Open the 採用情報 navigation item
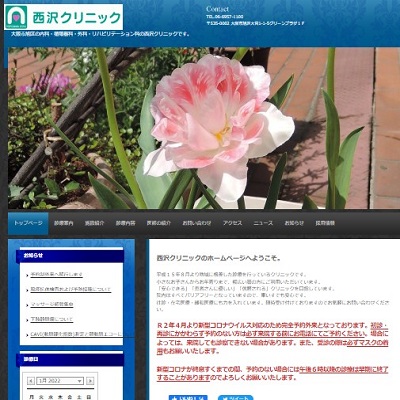 pyautogui.click(x=325, y=223)
